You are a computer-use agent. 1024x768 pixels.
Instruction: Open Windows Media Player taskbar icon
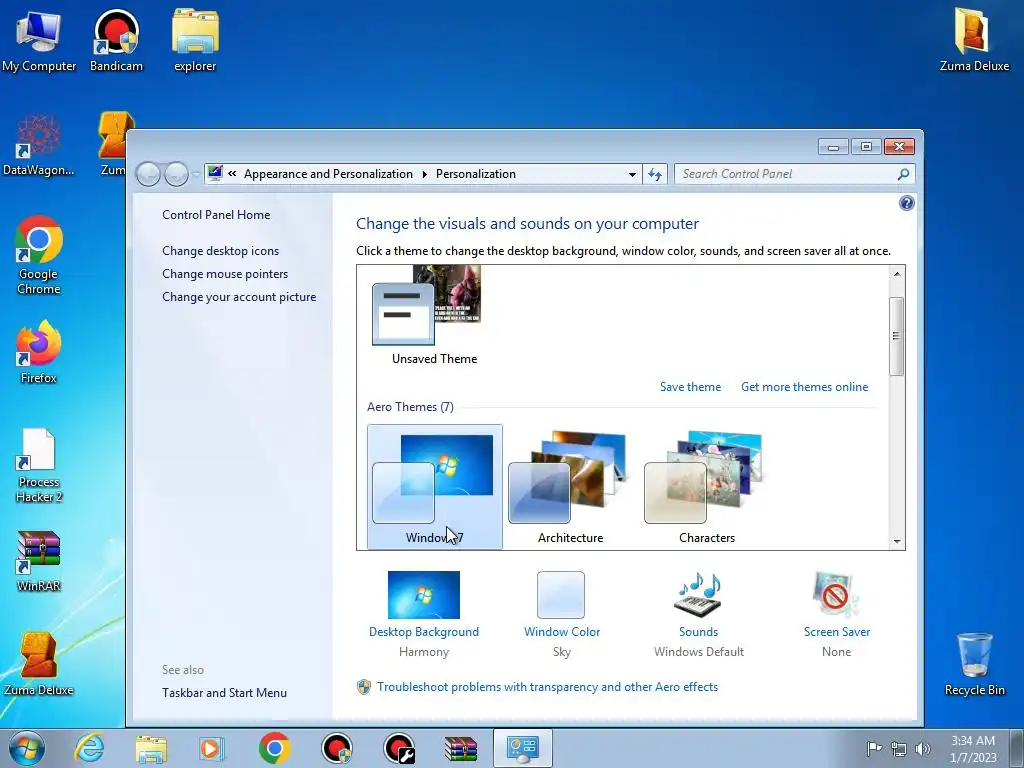click(x=212, y=748)
